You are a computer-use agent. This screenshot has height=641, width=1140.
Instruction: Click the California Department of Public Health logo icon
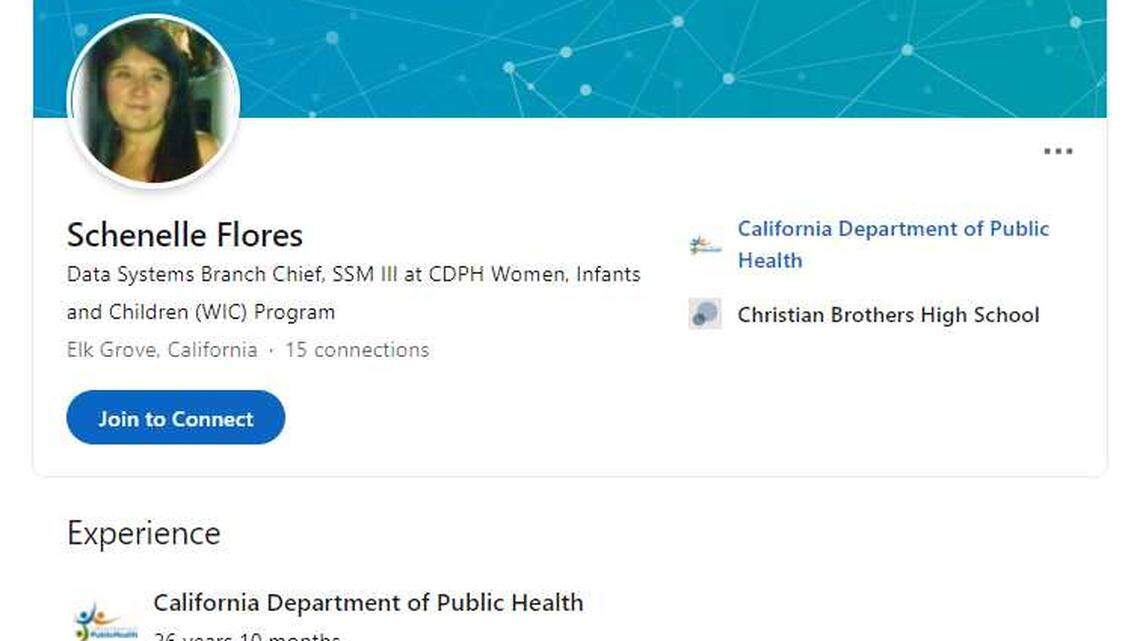(704, 244)
